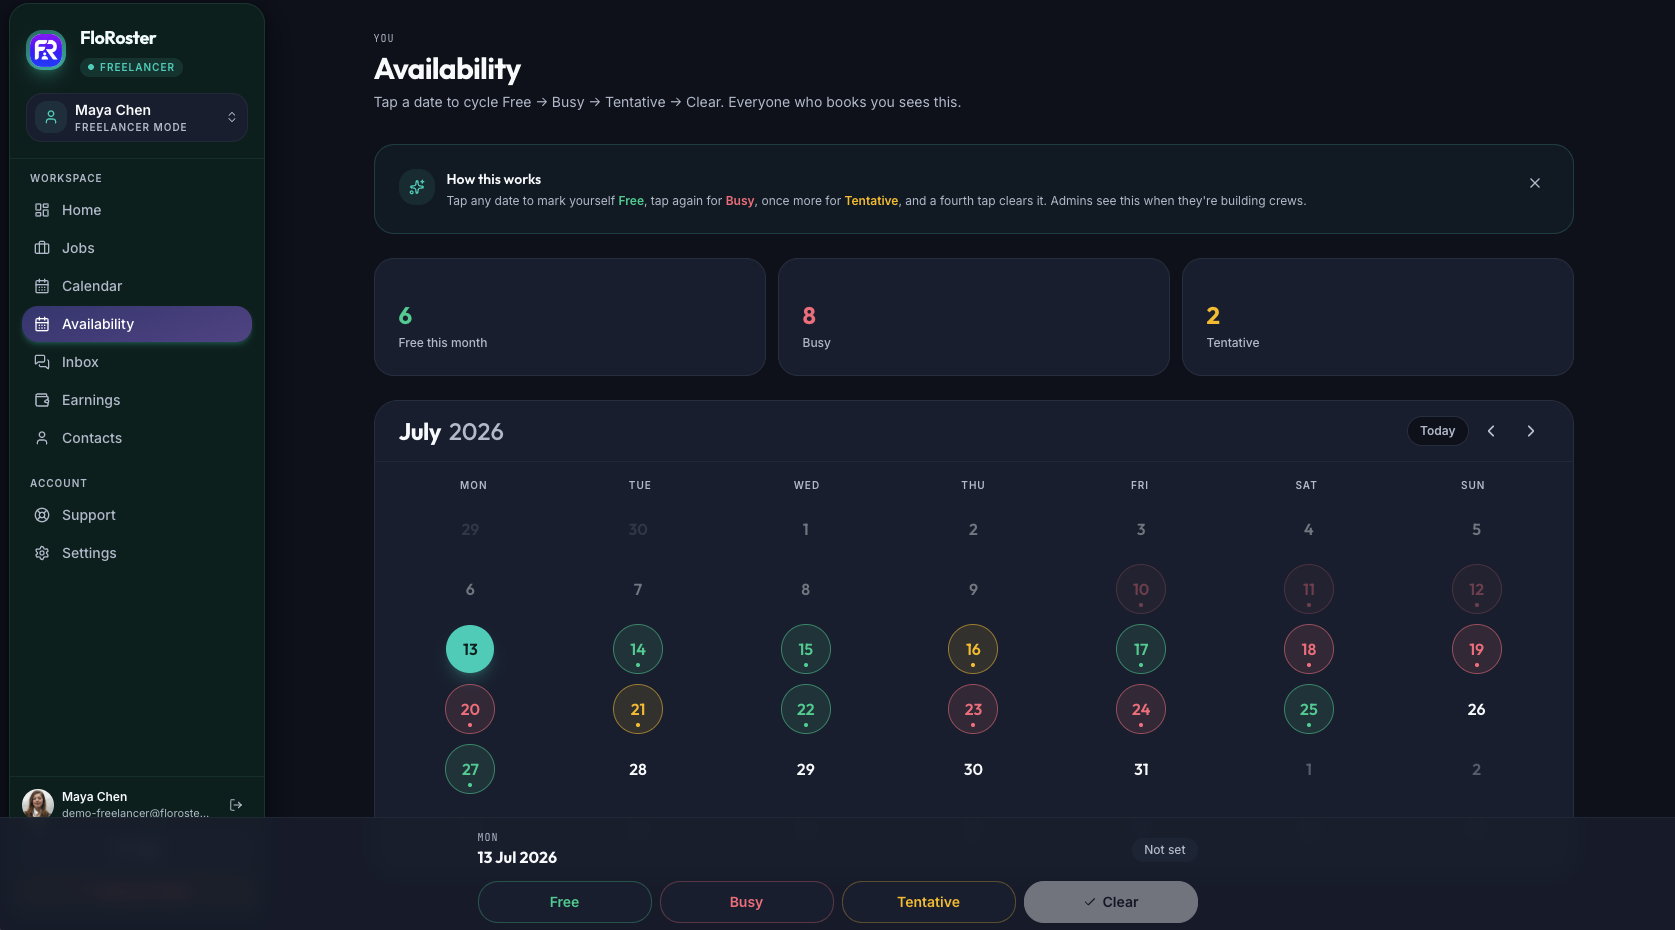This screenshot has height=930, width=1675.
Task: Select the Availability sidebar icon
Action: pyautogui.click(x=42, y=324)
